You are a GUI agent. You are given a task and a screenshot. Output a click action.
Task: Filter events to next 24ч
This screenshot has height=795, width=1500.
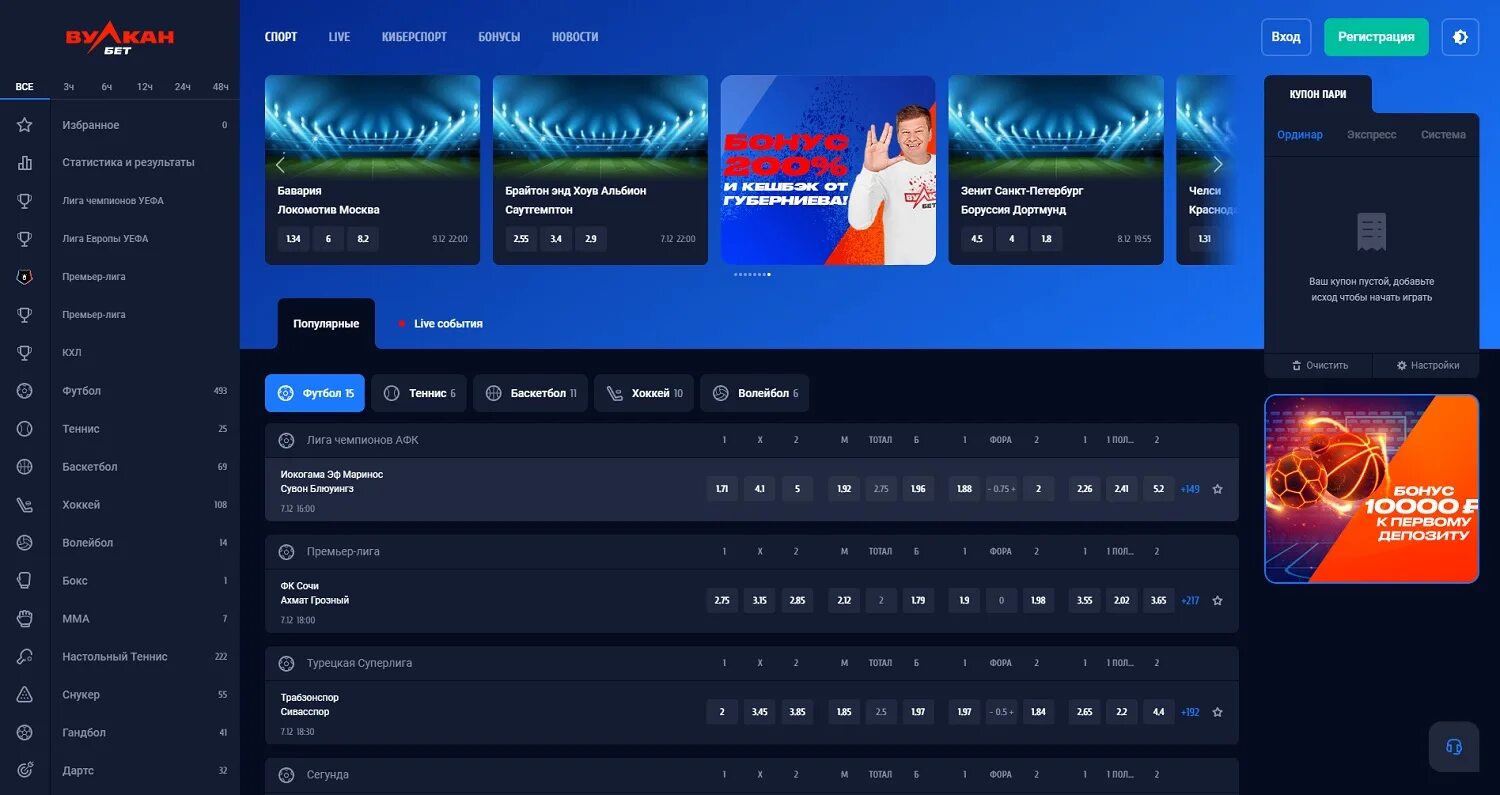(x=183, y=87)
